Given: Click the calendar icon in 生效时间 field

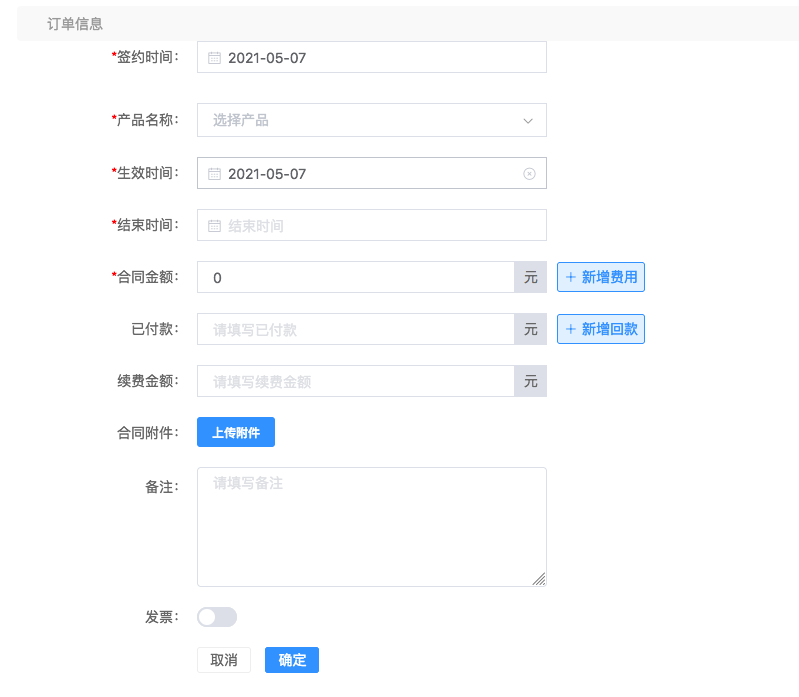Looking at the screenshot, I should click(214, 174).
